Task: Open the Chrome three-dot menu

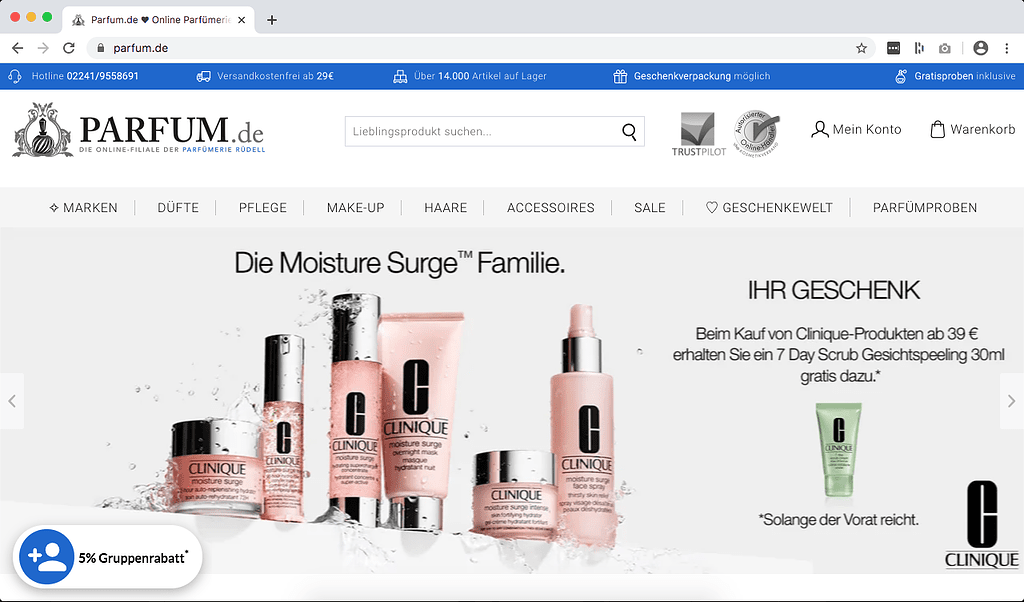Action: click(x=1006, y=48)
